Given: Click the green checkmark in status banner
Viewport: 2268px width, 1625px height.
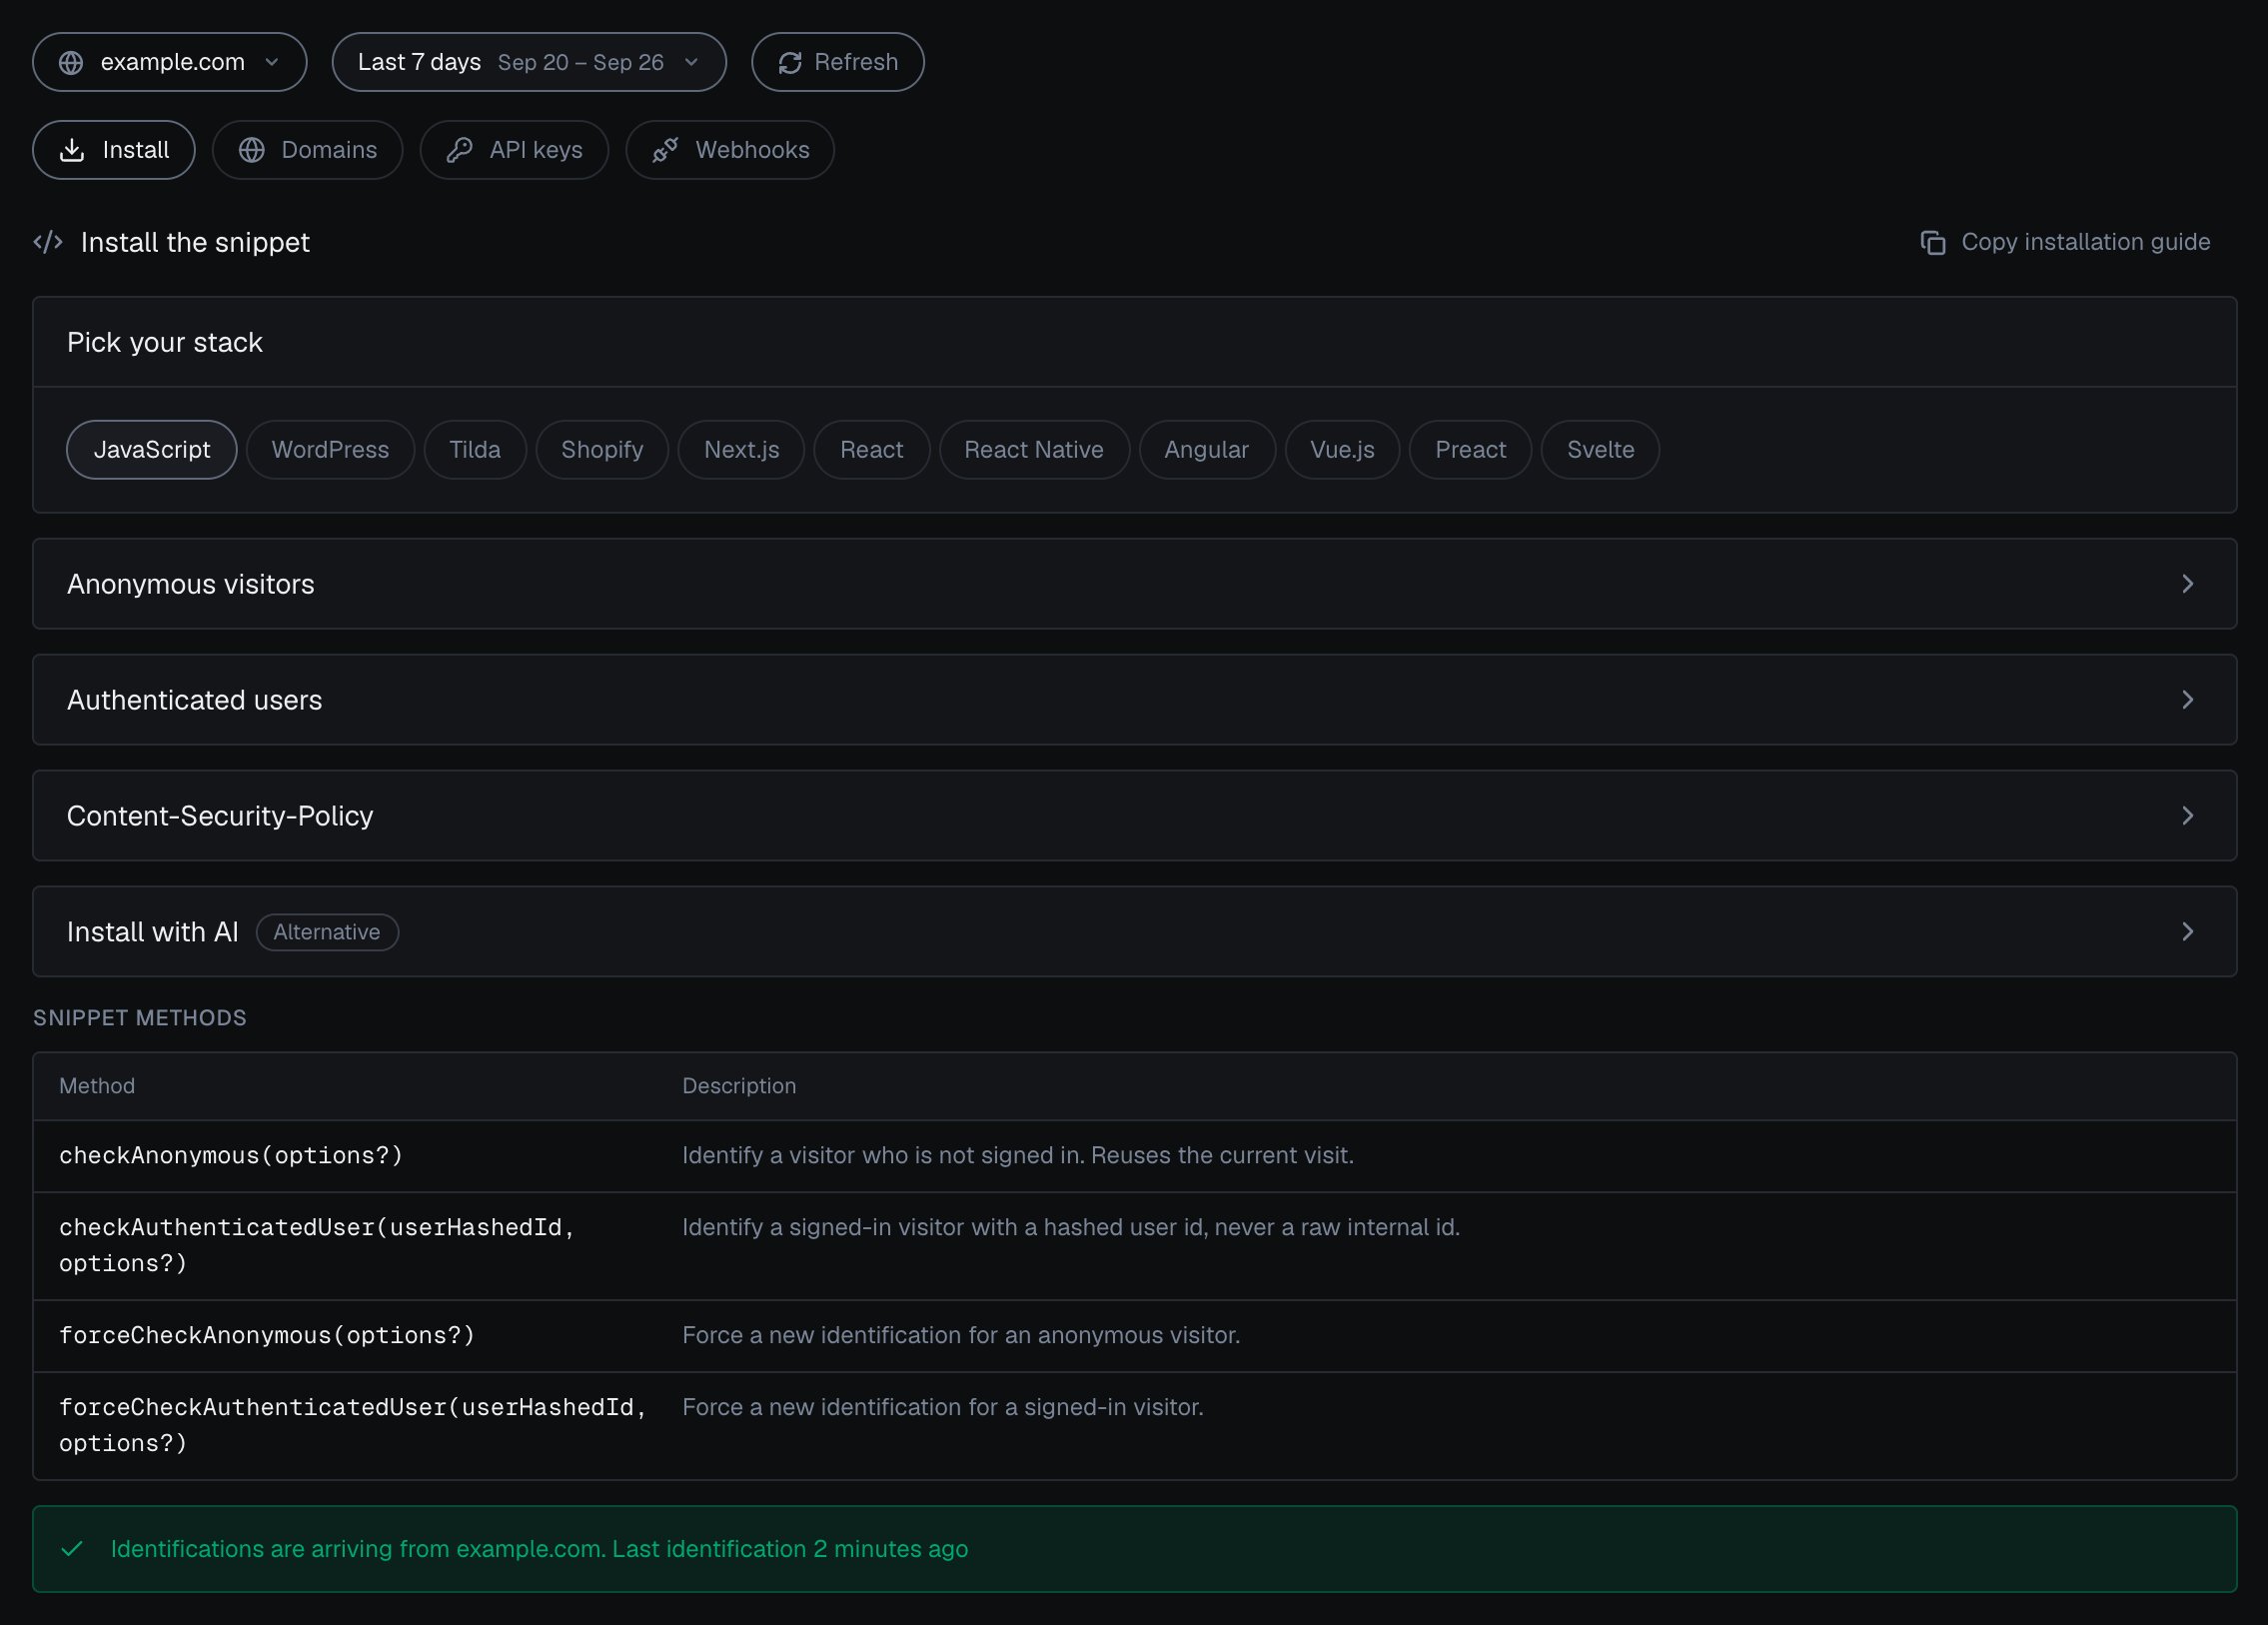Looking at the screenshot, I should click(72, 1549).
